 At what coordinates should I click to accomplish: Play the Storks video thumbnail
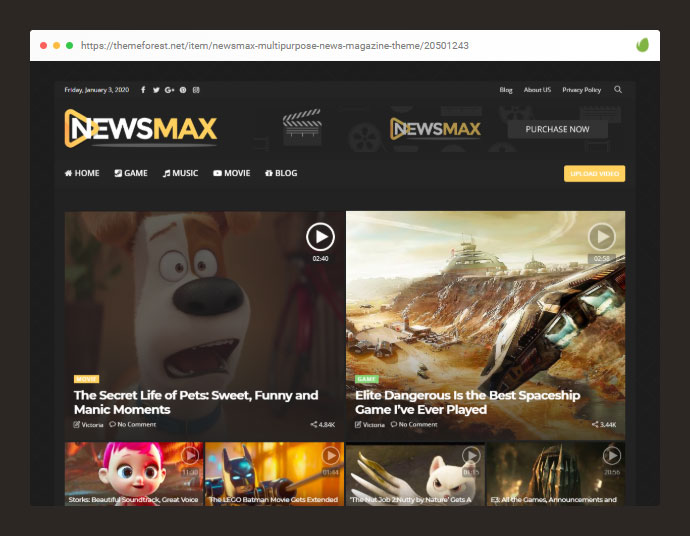point(190,455)
